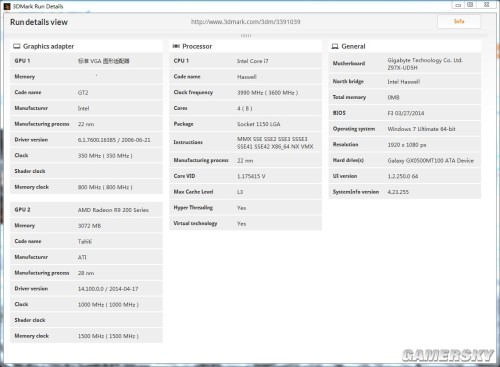500x367 pixels.
Task: Click the Info button
Action: [459, 22]
